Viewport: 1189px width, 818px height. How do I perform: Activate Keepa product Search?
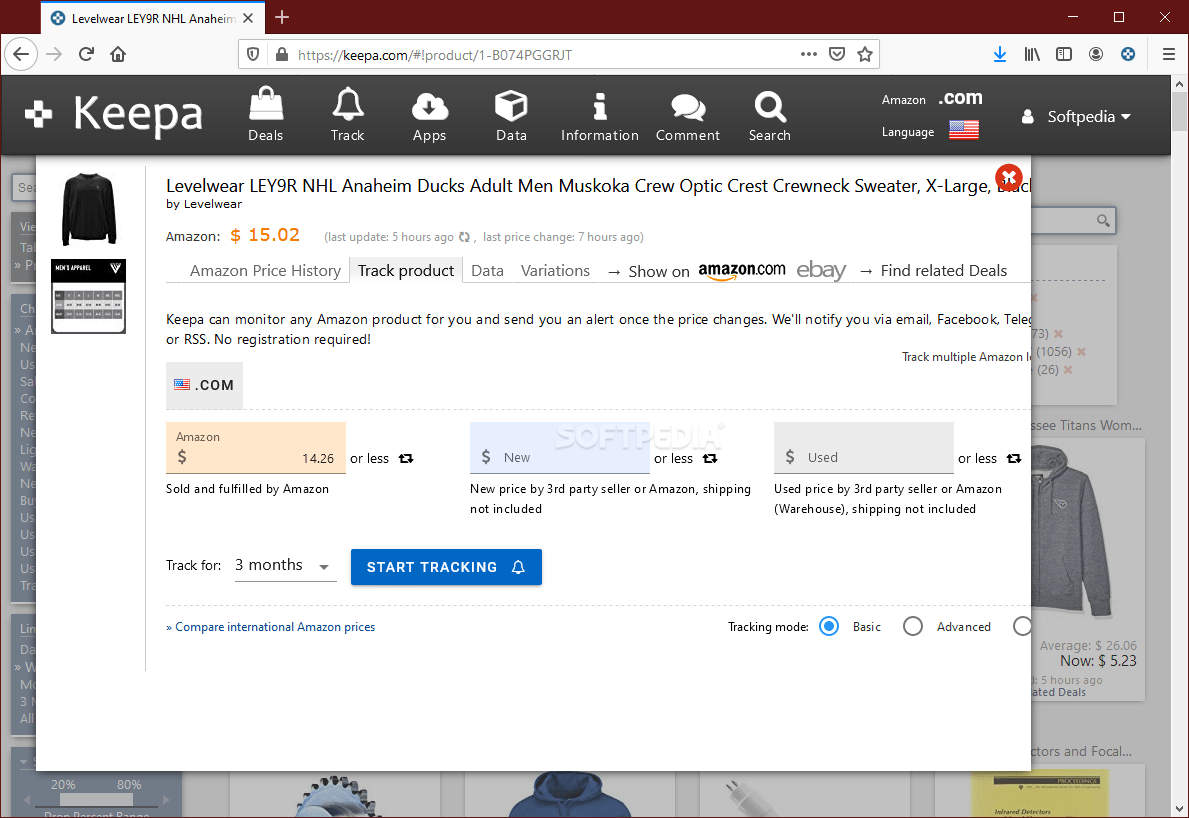(769, 114)
